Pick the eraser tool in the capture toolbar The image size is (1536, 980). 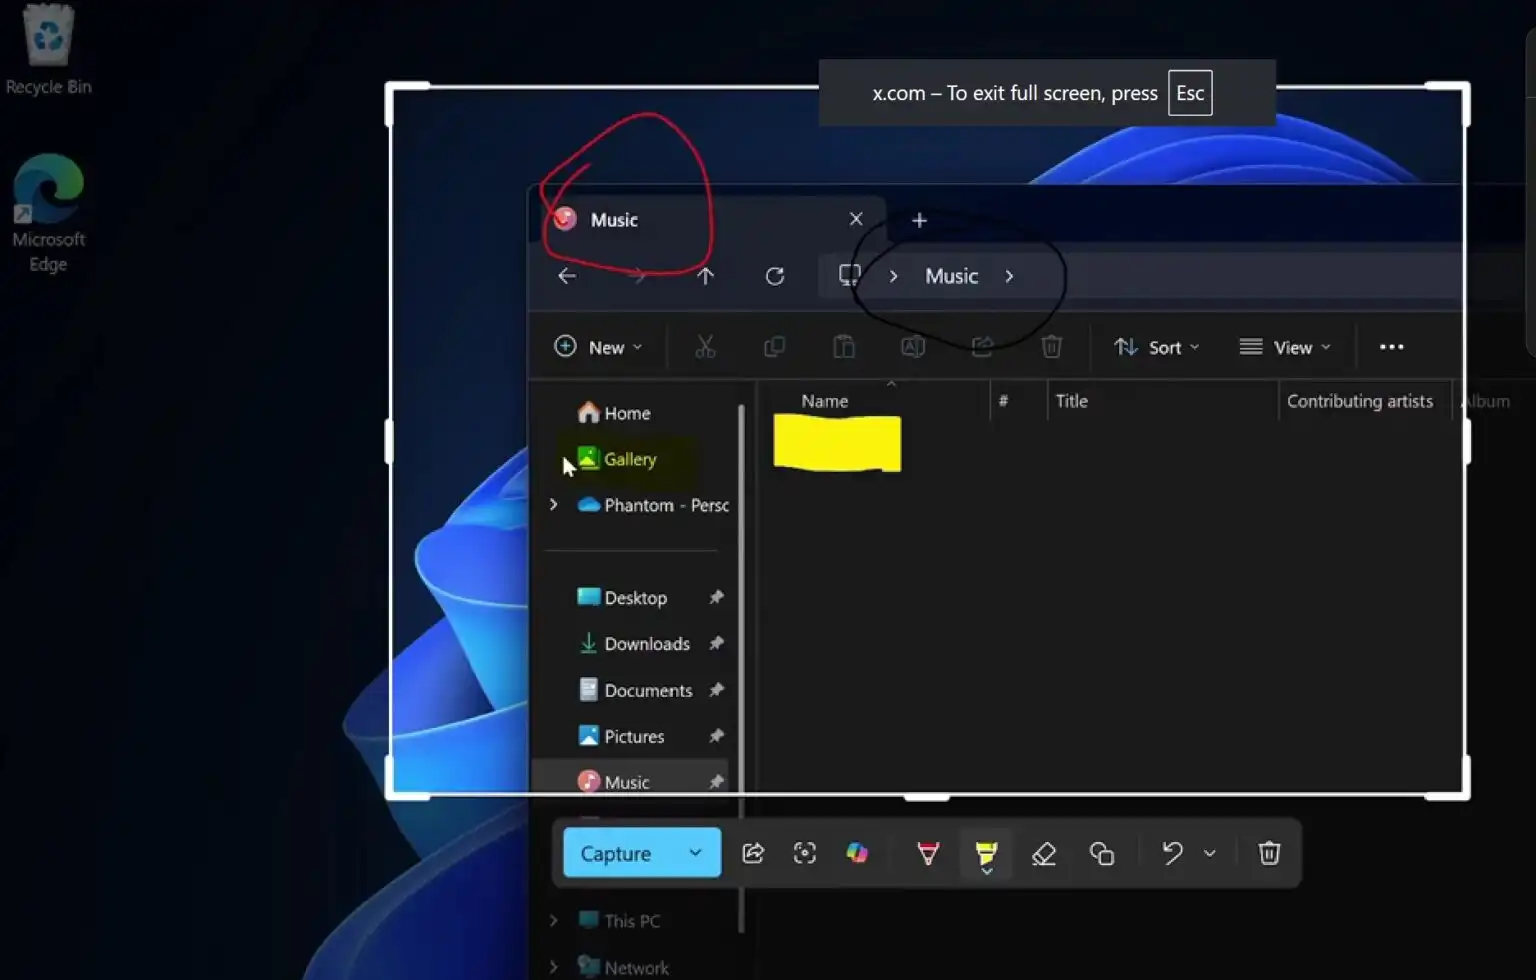tap(1044, 853)
